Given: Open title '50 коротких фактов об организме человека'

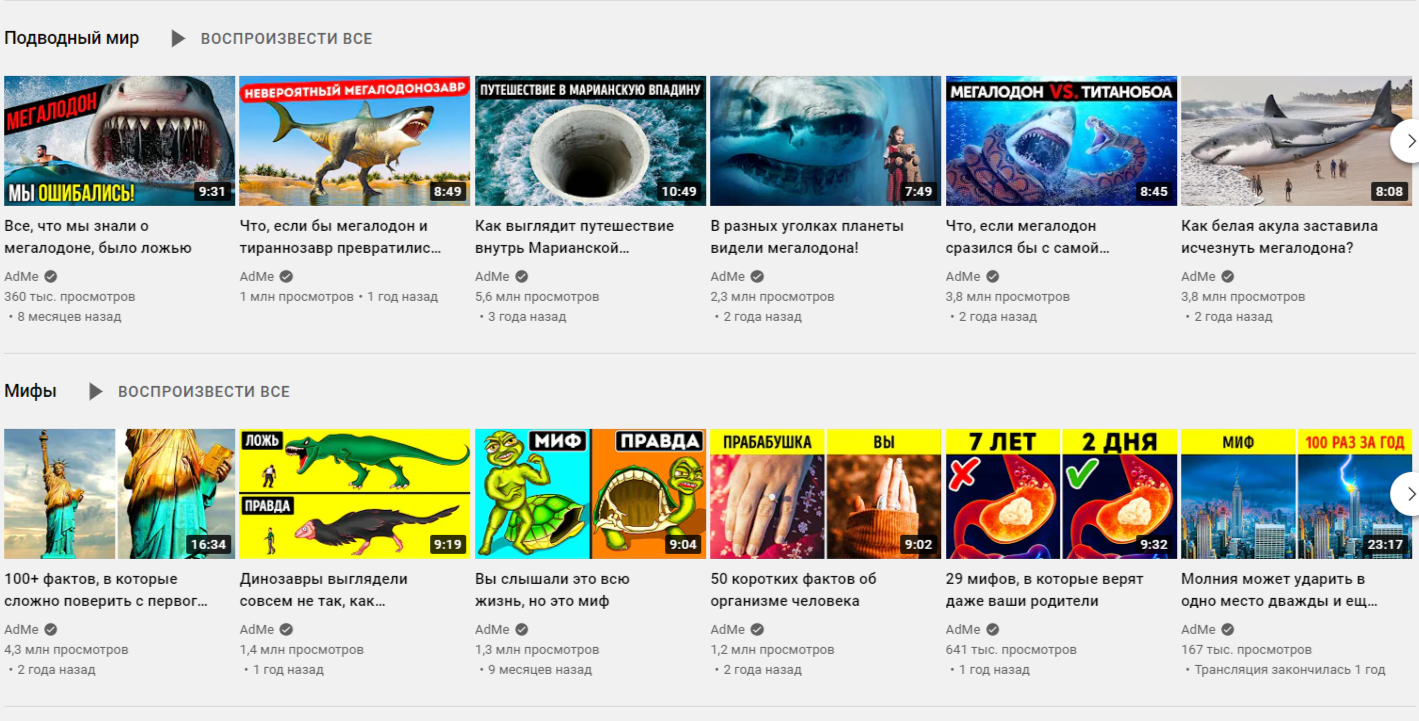Looking at the screenshot, I should pos(793,590).
